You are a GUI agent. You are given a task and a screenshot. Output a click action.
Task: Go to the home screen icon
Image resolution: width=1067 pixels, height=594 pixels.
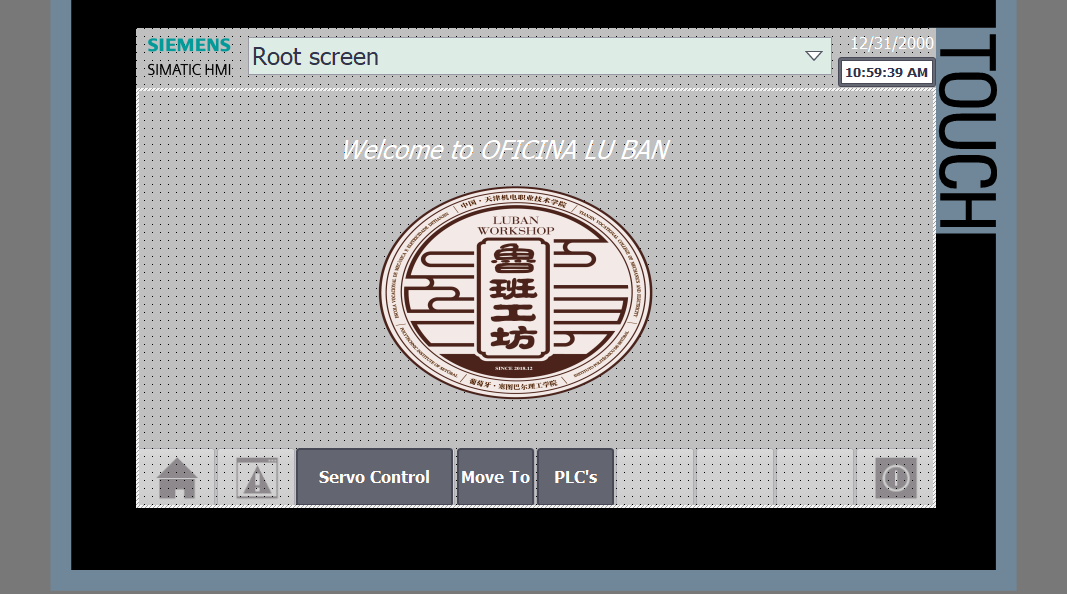click(x=177, y=478)
